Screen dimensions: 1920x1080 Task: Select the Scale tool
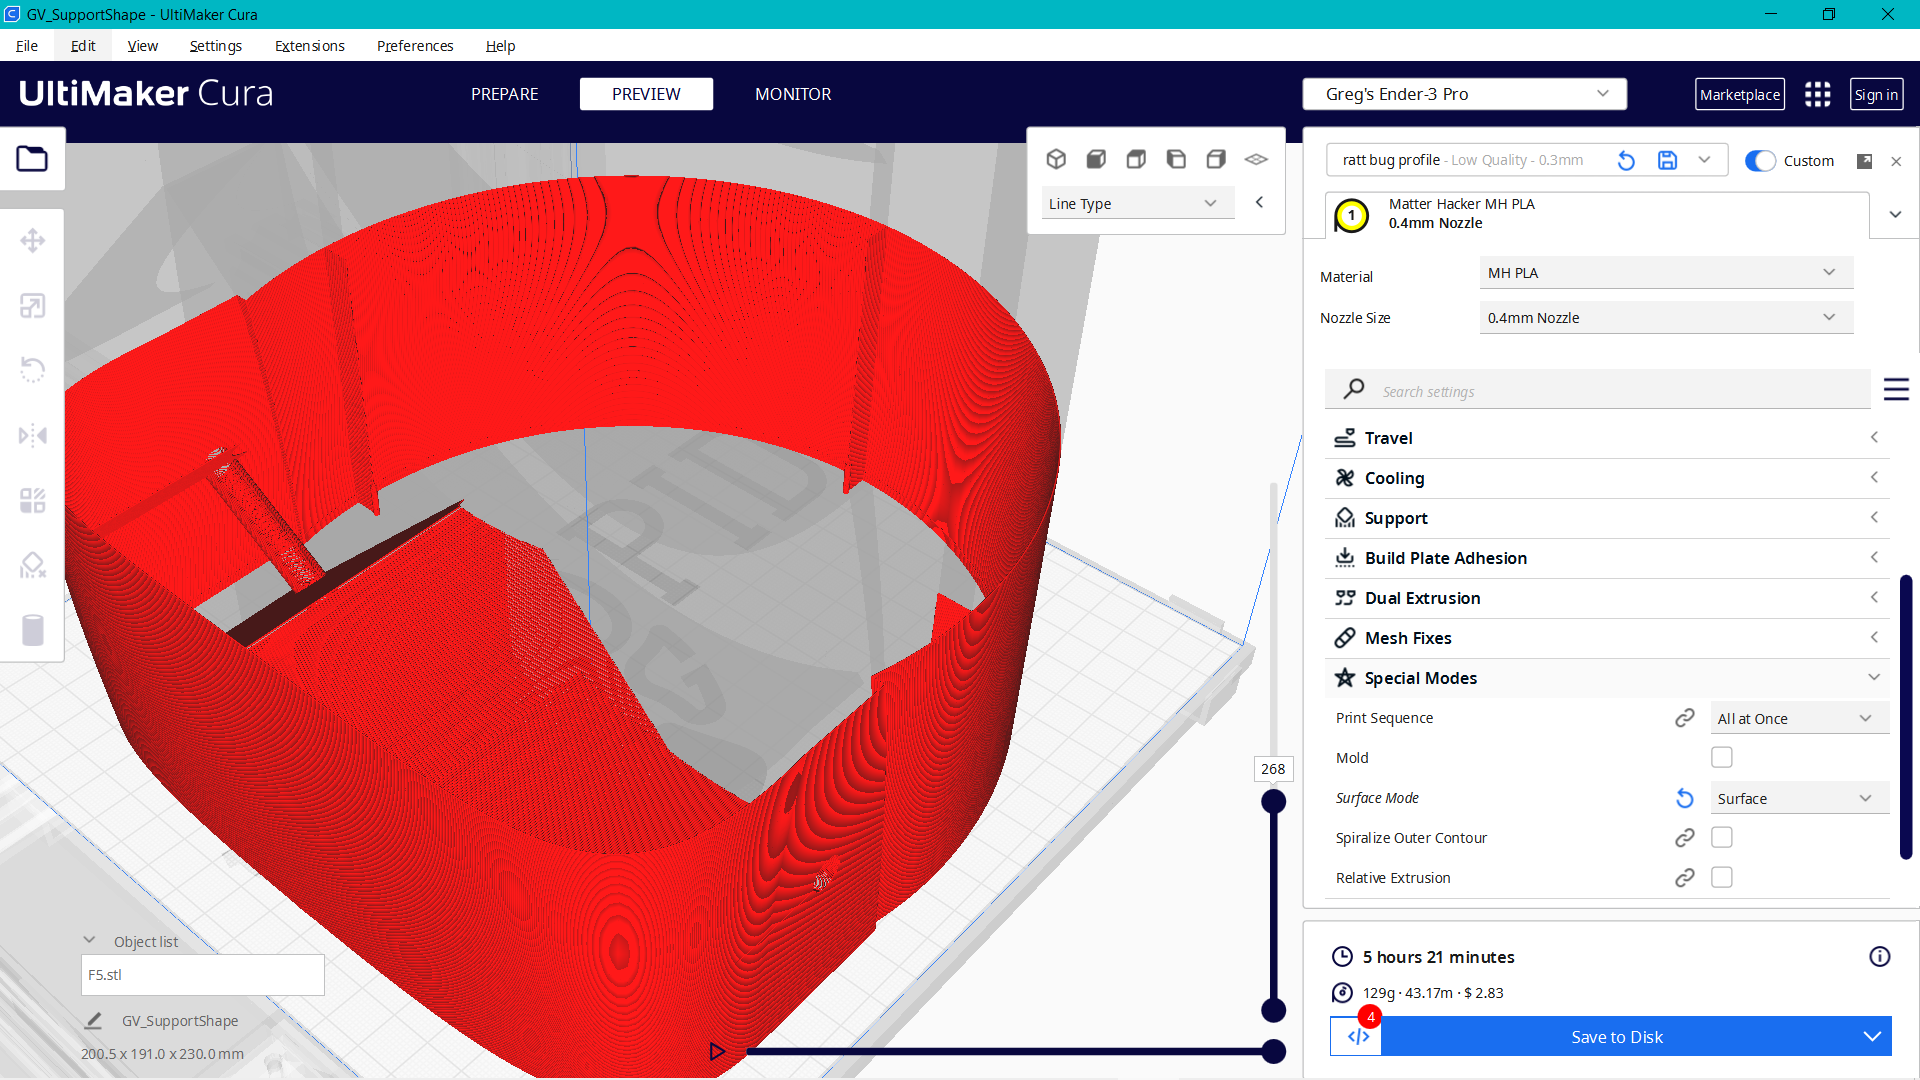click(x=33, y=306)
